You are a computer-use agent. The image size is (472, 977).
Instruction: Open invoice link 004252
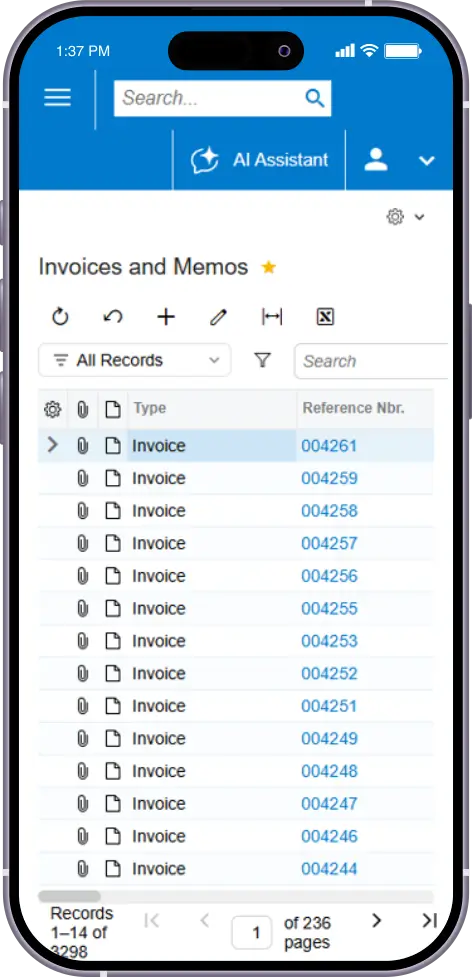[329, 674]
